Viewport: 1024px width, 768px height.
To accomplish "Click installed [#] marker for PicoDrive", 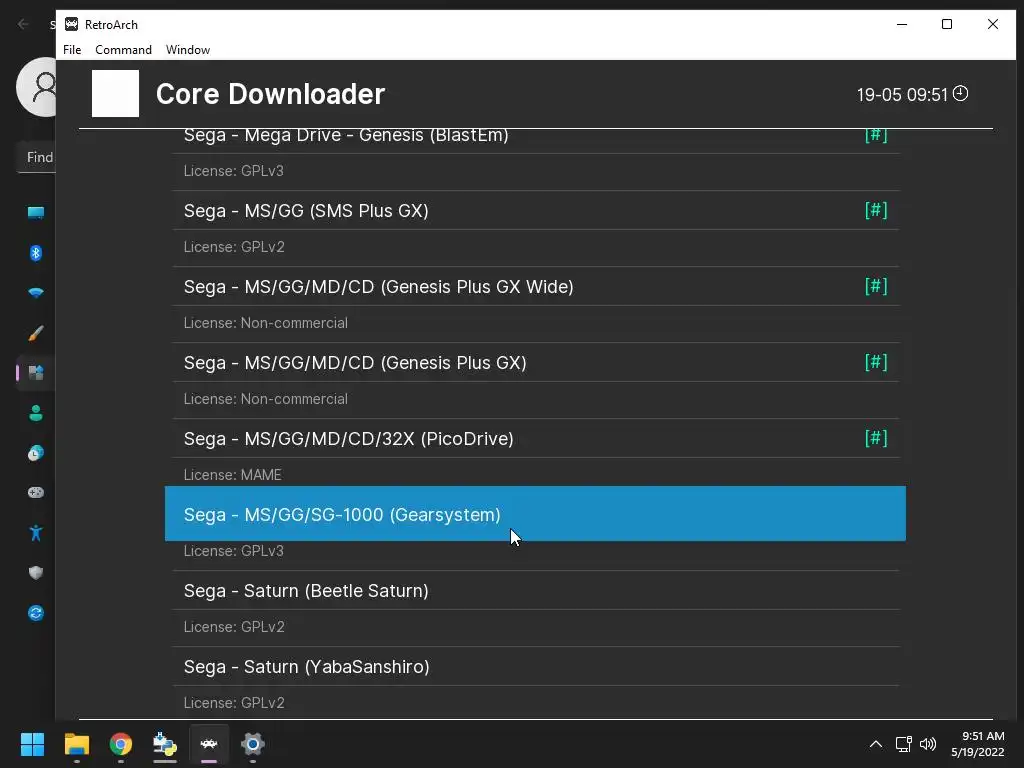I will 876,438.
